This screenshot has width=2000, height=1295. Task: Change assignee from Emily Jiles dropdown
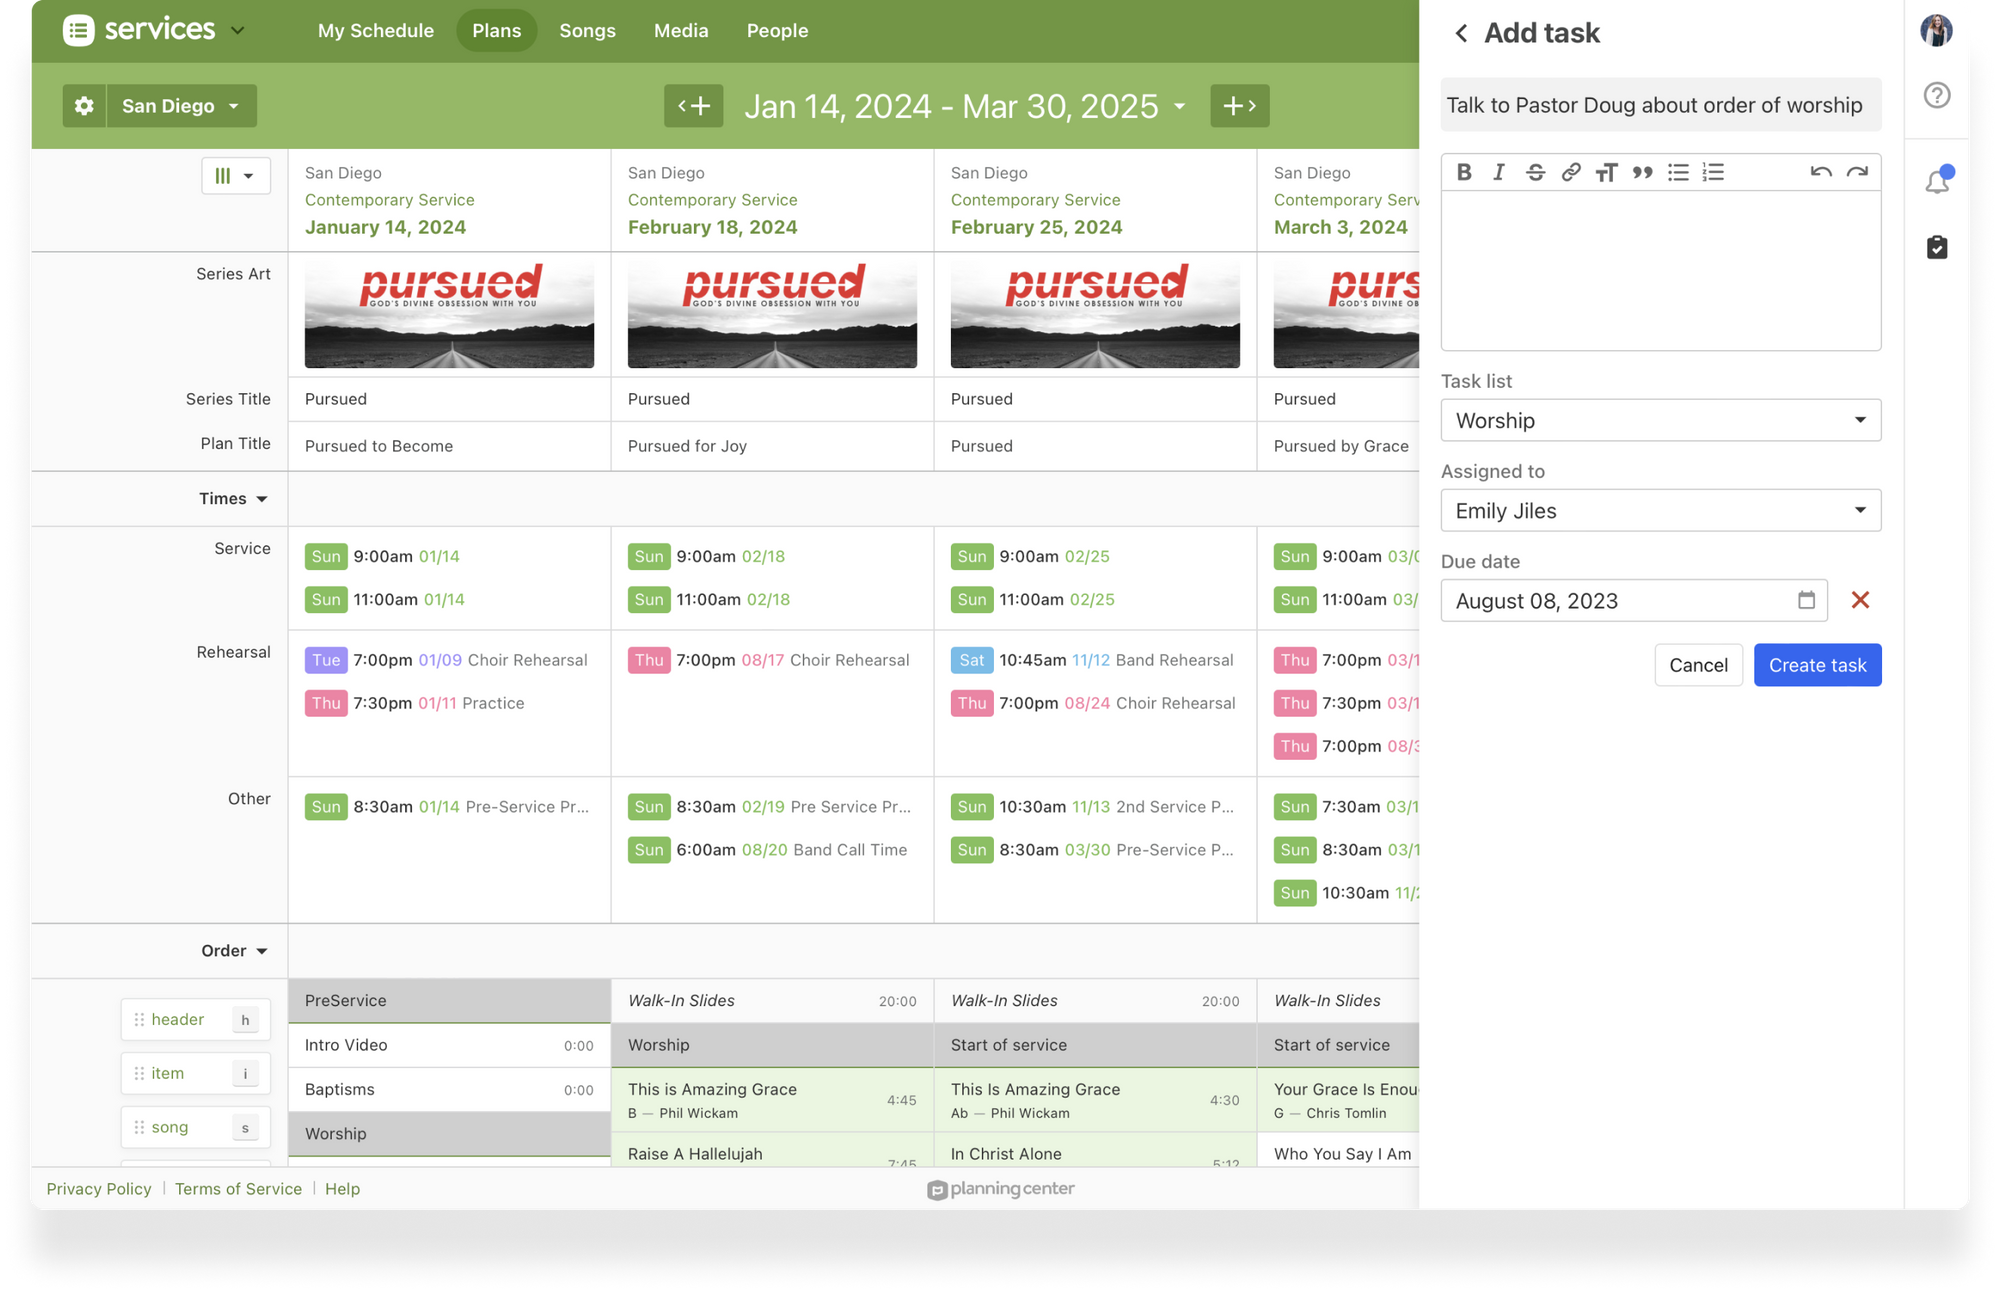(1660, 510)
